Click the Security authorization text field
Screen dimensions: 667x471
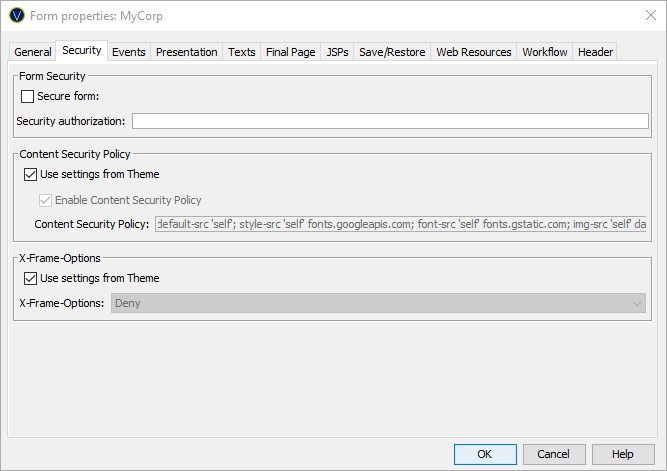coord(390,121)
